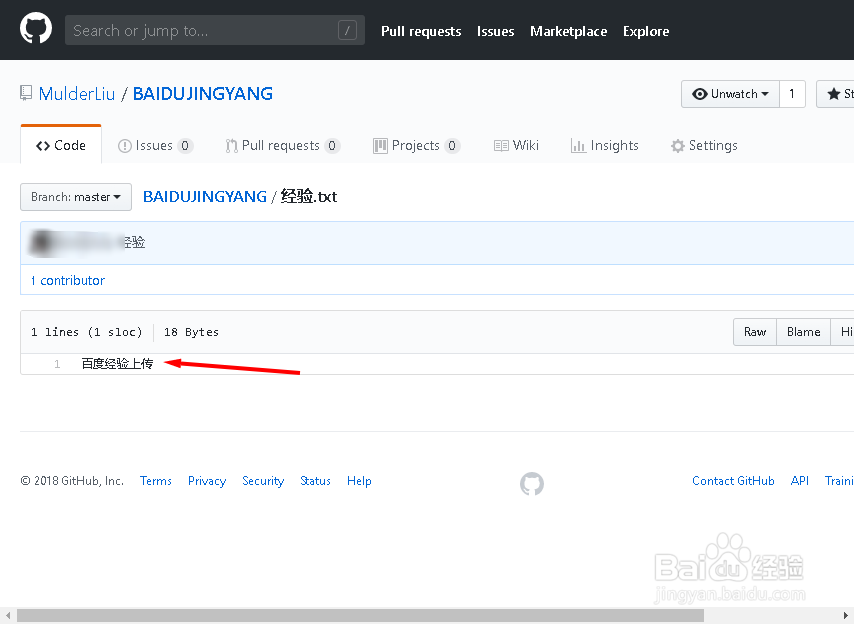Click the horizontal scrollbar thumb
854x624 pixels.
[x=361, y=616]
